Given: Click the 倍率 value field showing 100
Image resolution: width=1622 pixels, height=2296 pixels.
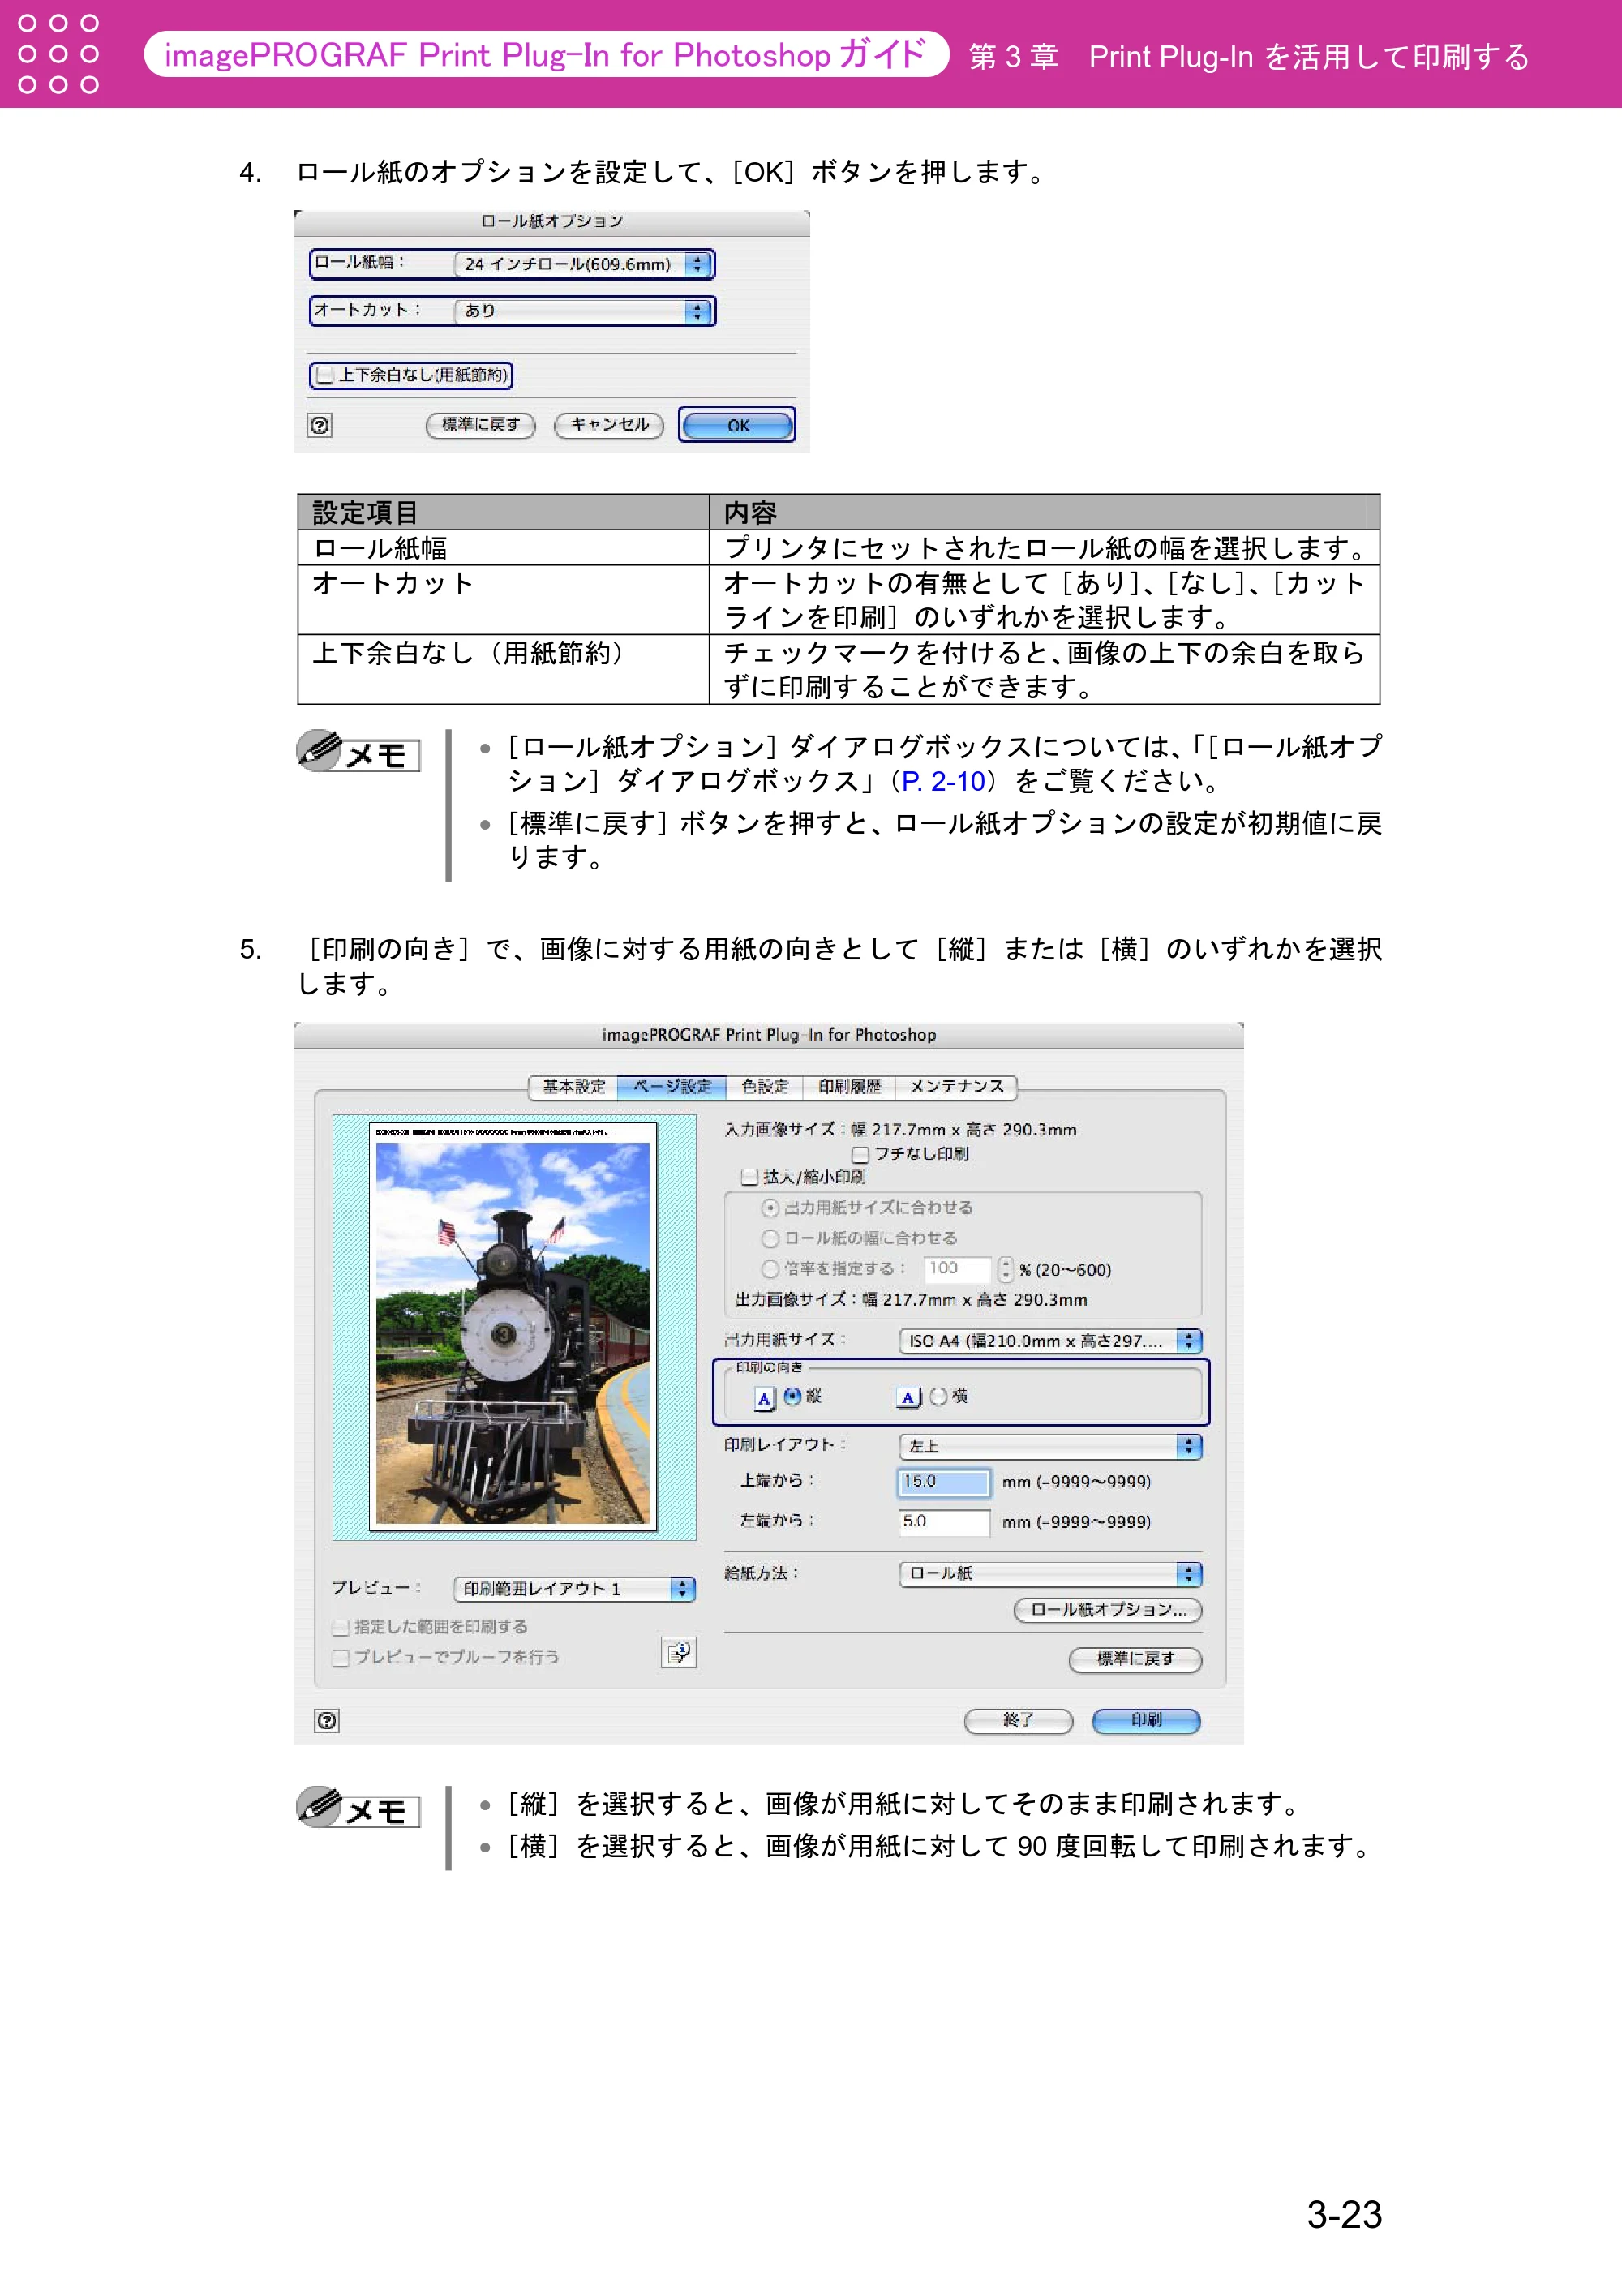Looking at the screenshot, I should pos(958,1269).
